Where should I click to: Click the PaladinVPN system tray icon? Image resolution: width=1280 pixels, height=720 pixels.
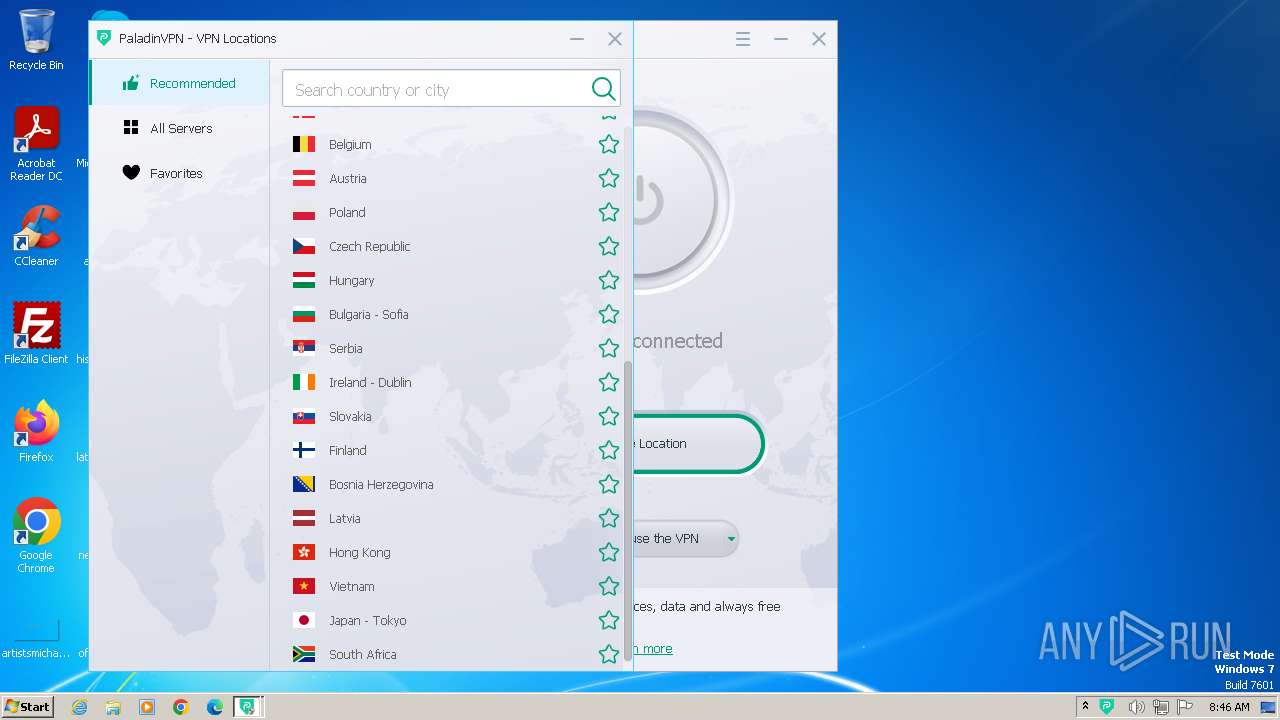tap(1107, 707)
